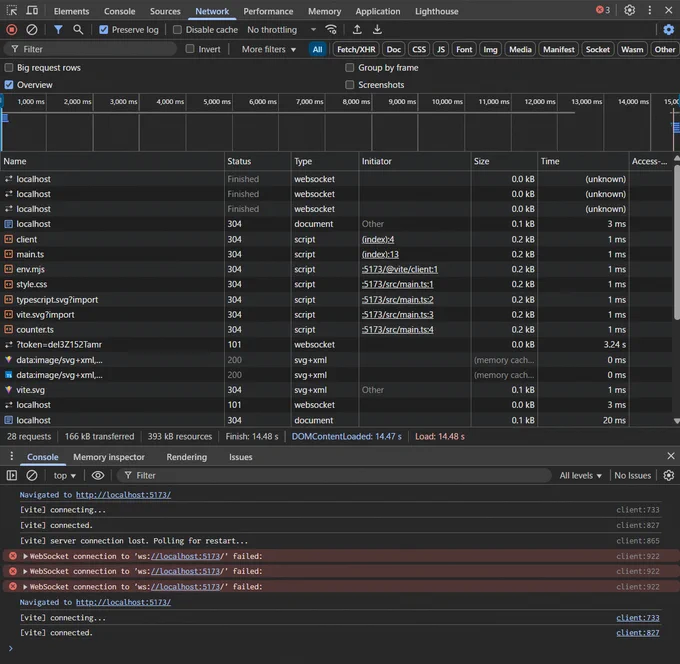Open the client:733 source link at bottom
The width and height of the screenshot is (680, 664).
point(638,617)
